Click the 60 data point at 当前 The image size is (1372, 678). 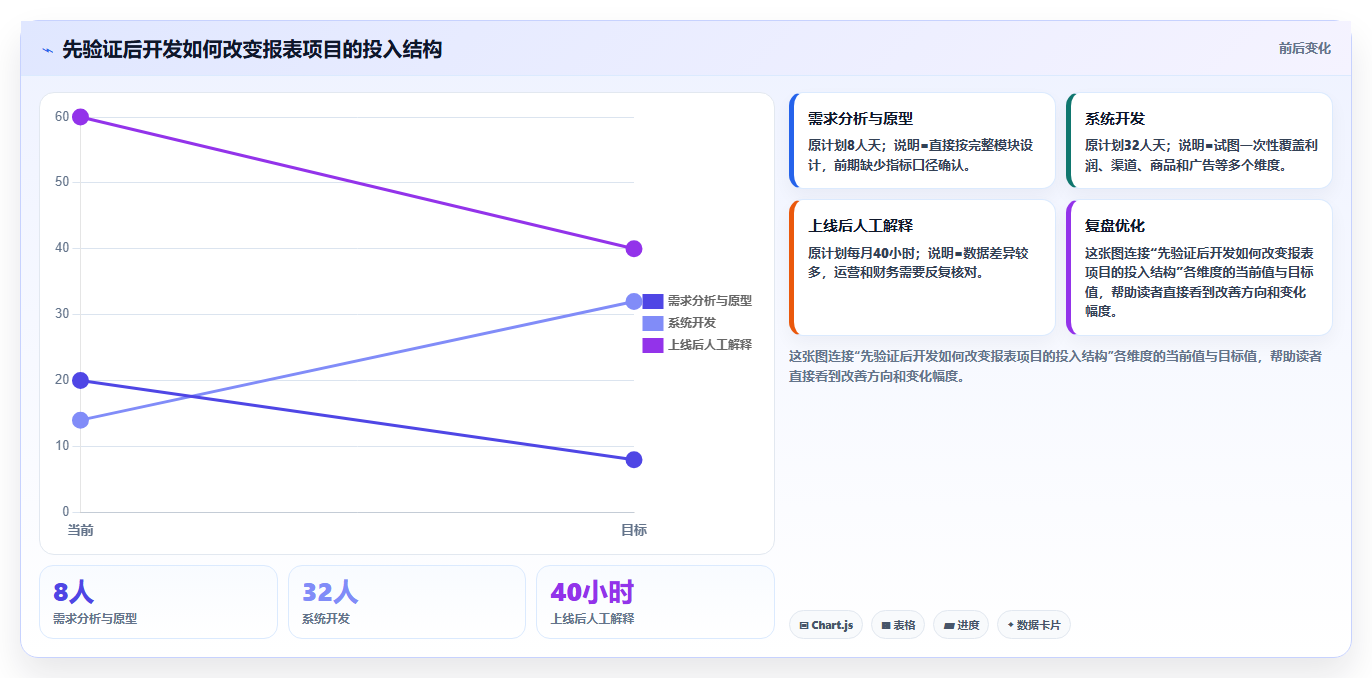tap(80, 117)
